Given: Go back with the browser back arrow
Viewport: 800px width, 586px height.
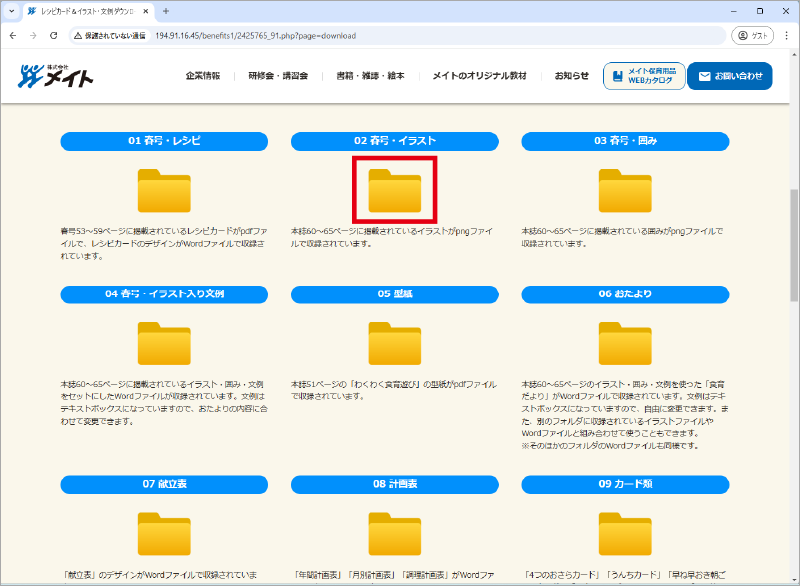Looking at the screenshot, I should point(13,35).
